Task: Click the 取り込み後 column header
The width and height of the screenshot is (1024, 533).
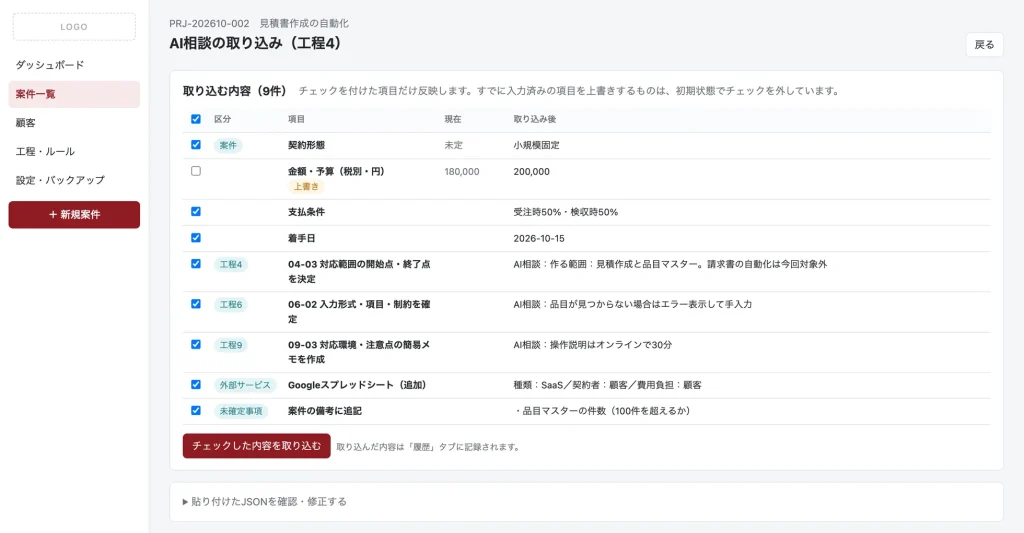Action: [535, 120]
